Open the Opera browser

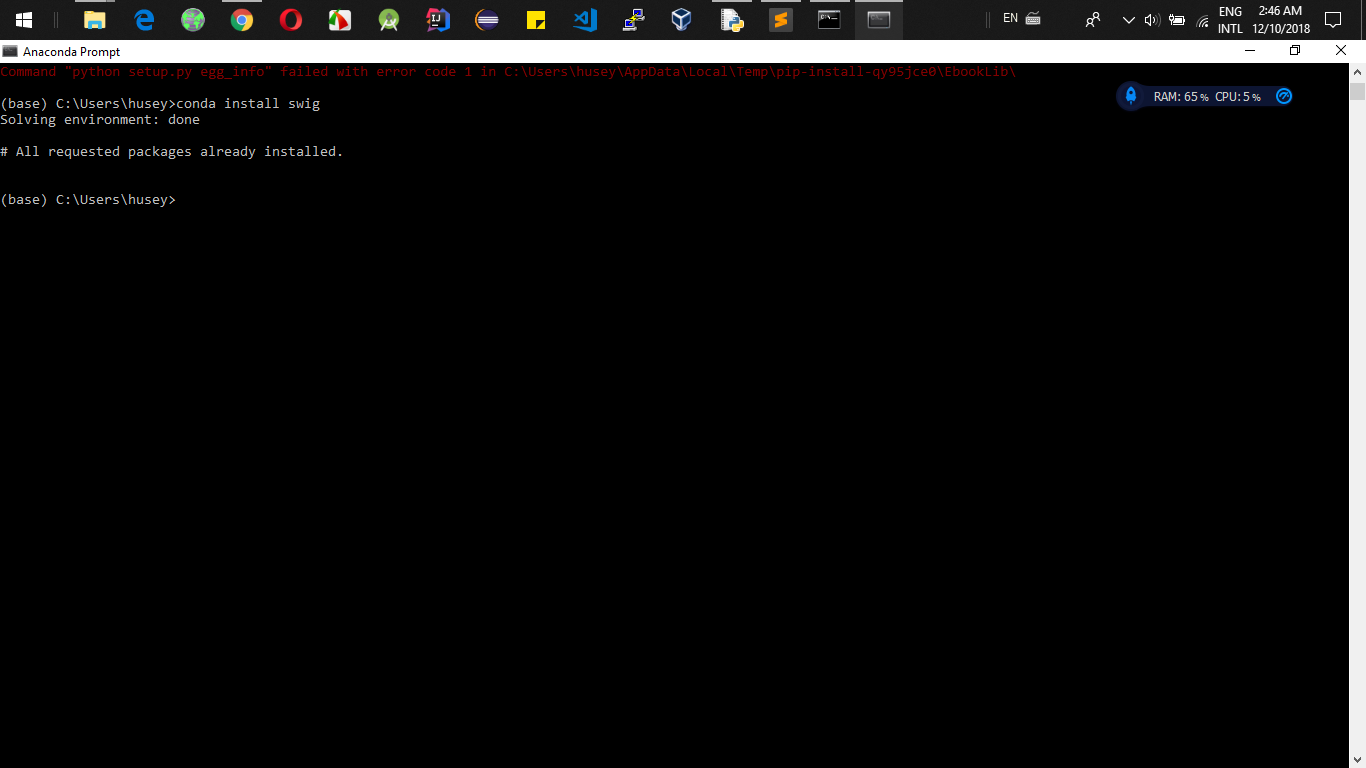point(290,19)
